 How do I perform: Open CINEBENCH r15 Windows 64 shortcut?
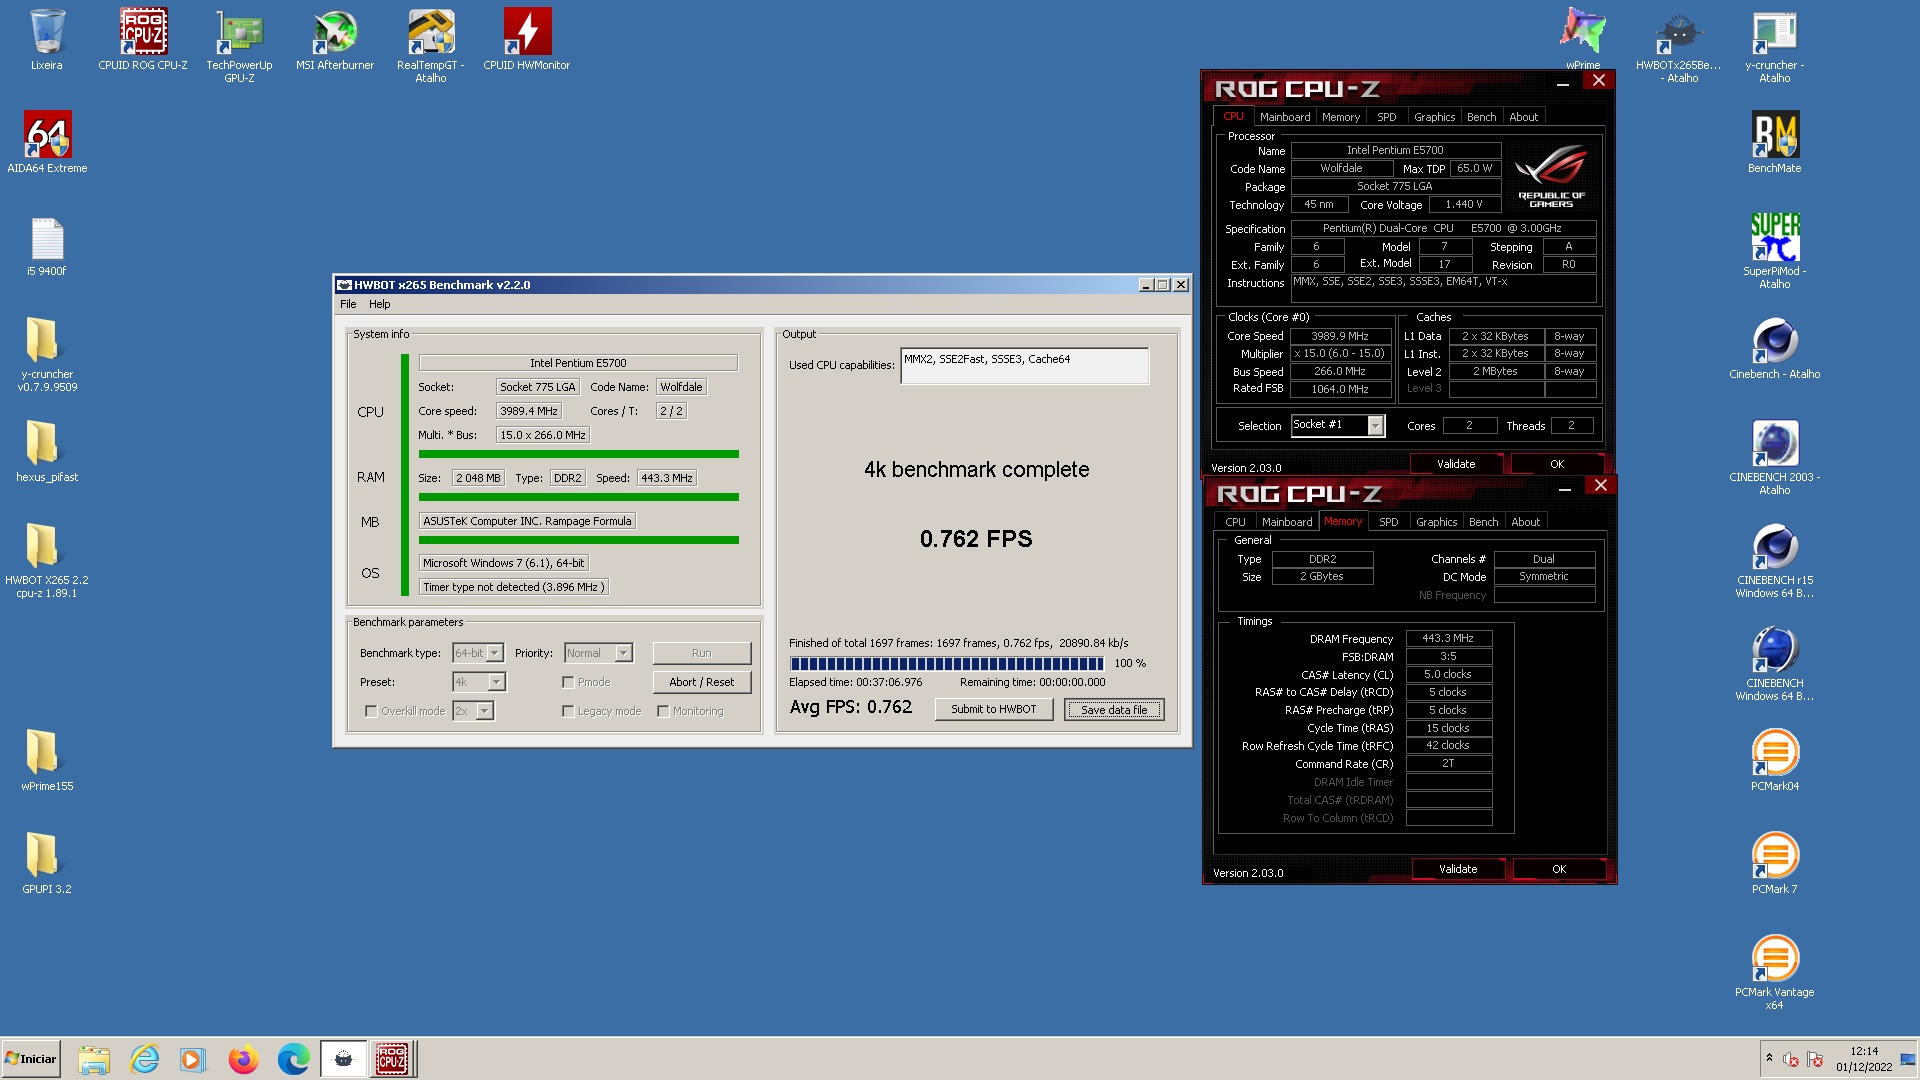point(1775,561)
